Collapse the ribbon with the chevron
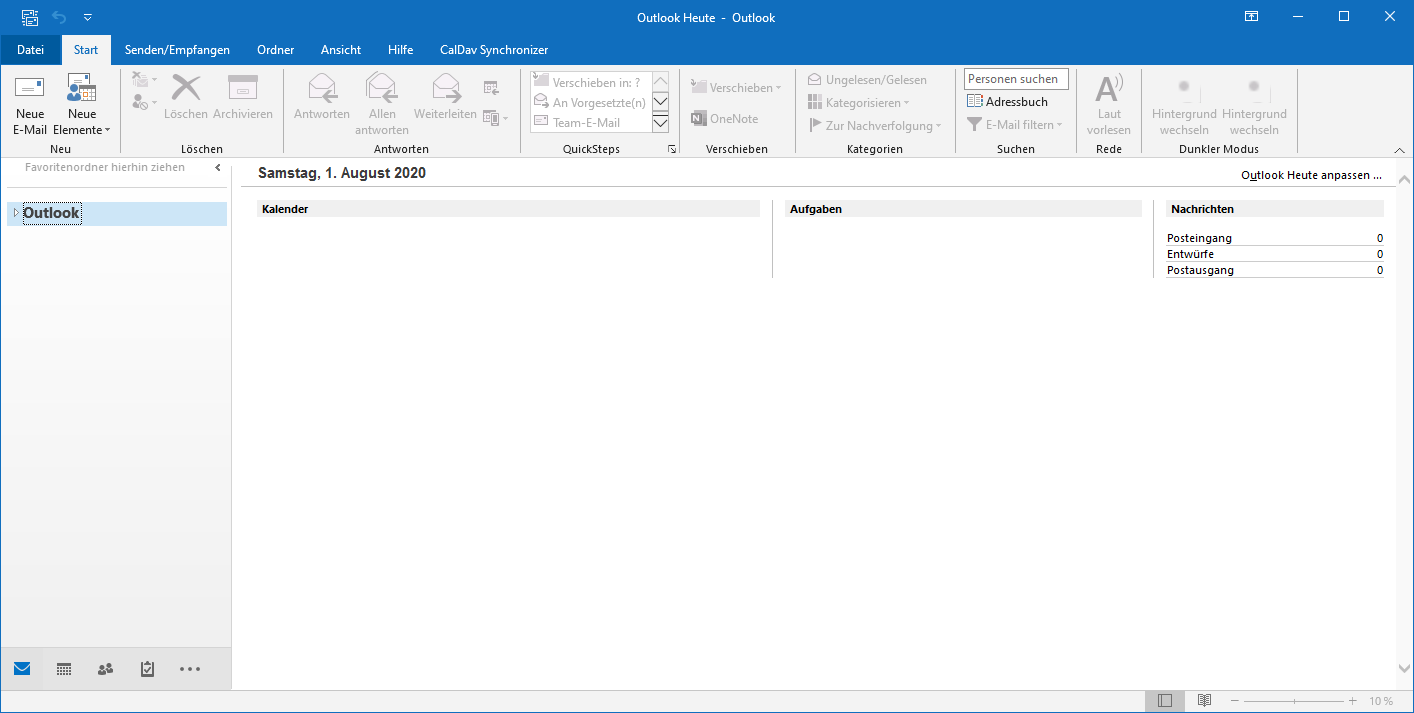 (1398, 149)
